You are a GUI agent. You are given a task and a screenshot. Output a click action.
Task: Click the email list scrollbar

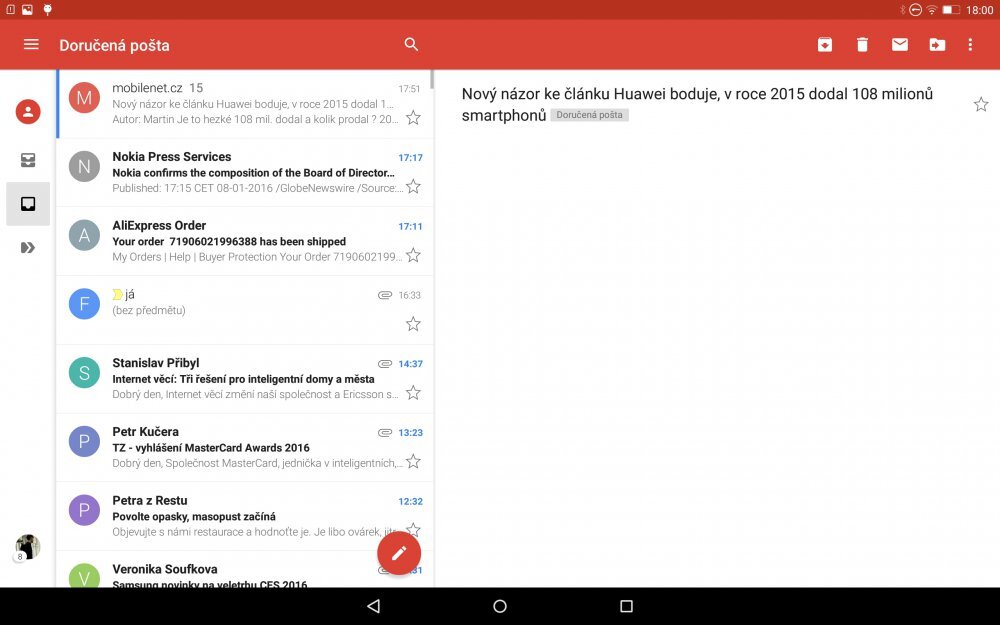(432, 80)
